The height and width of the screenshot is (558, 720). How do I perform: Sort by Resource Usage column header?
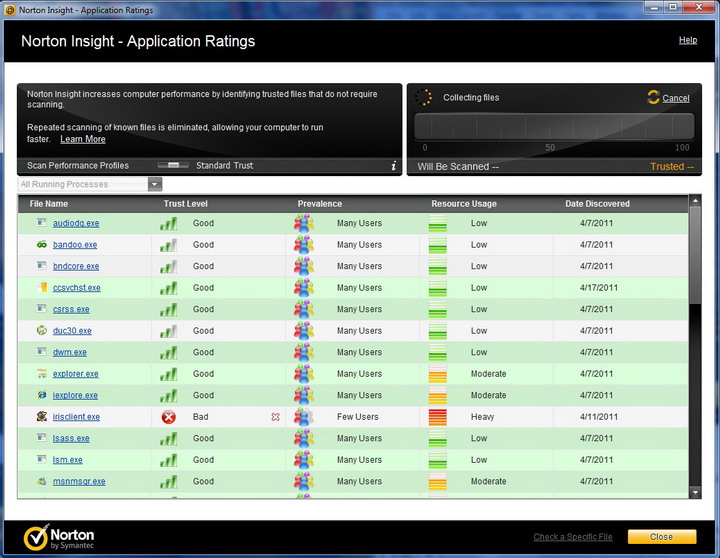pyautogui.click(x=464, y=203)
